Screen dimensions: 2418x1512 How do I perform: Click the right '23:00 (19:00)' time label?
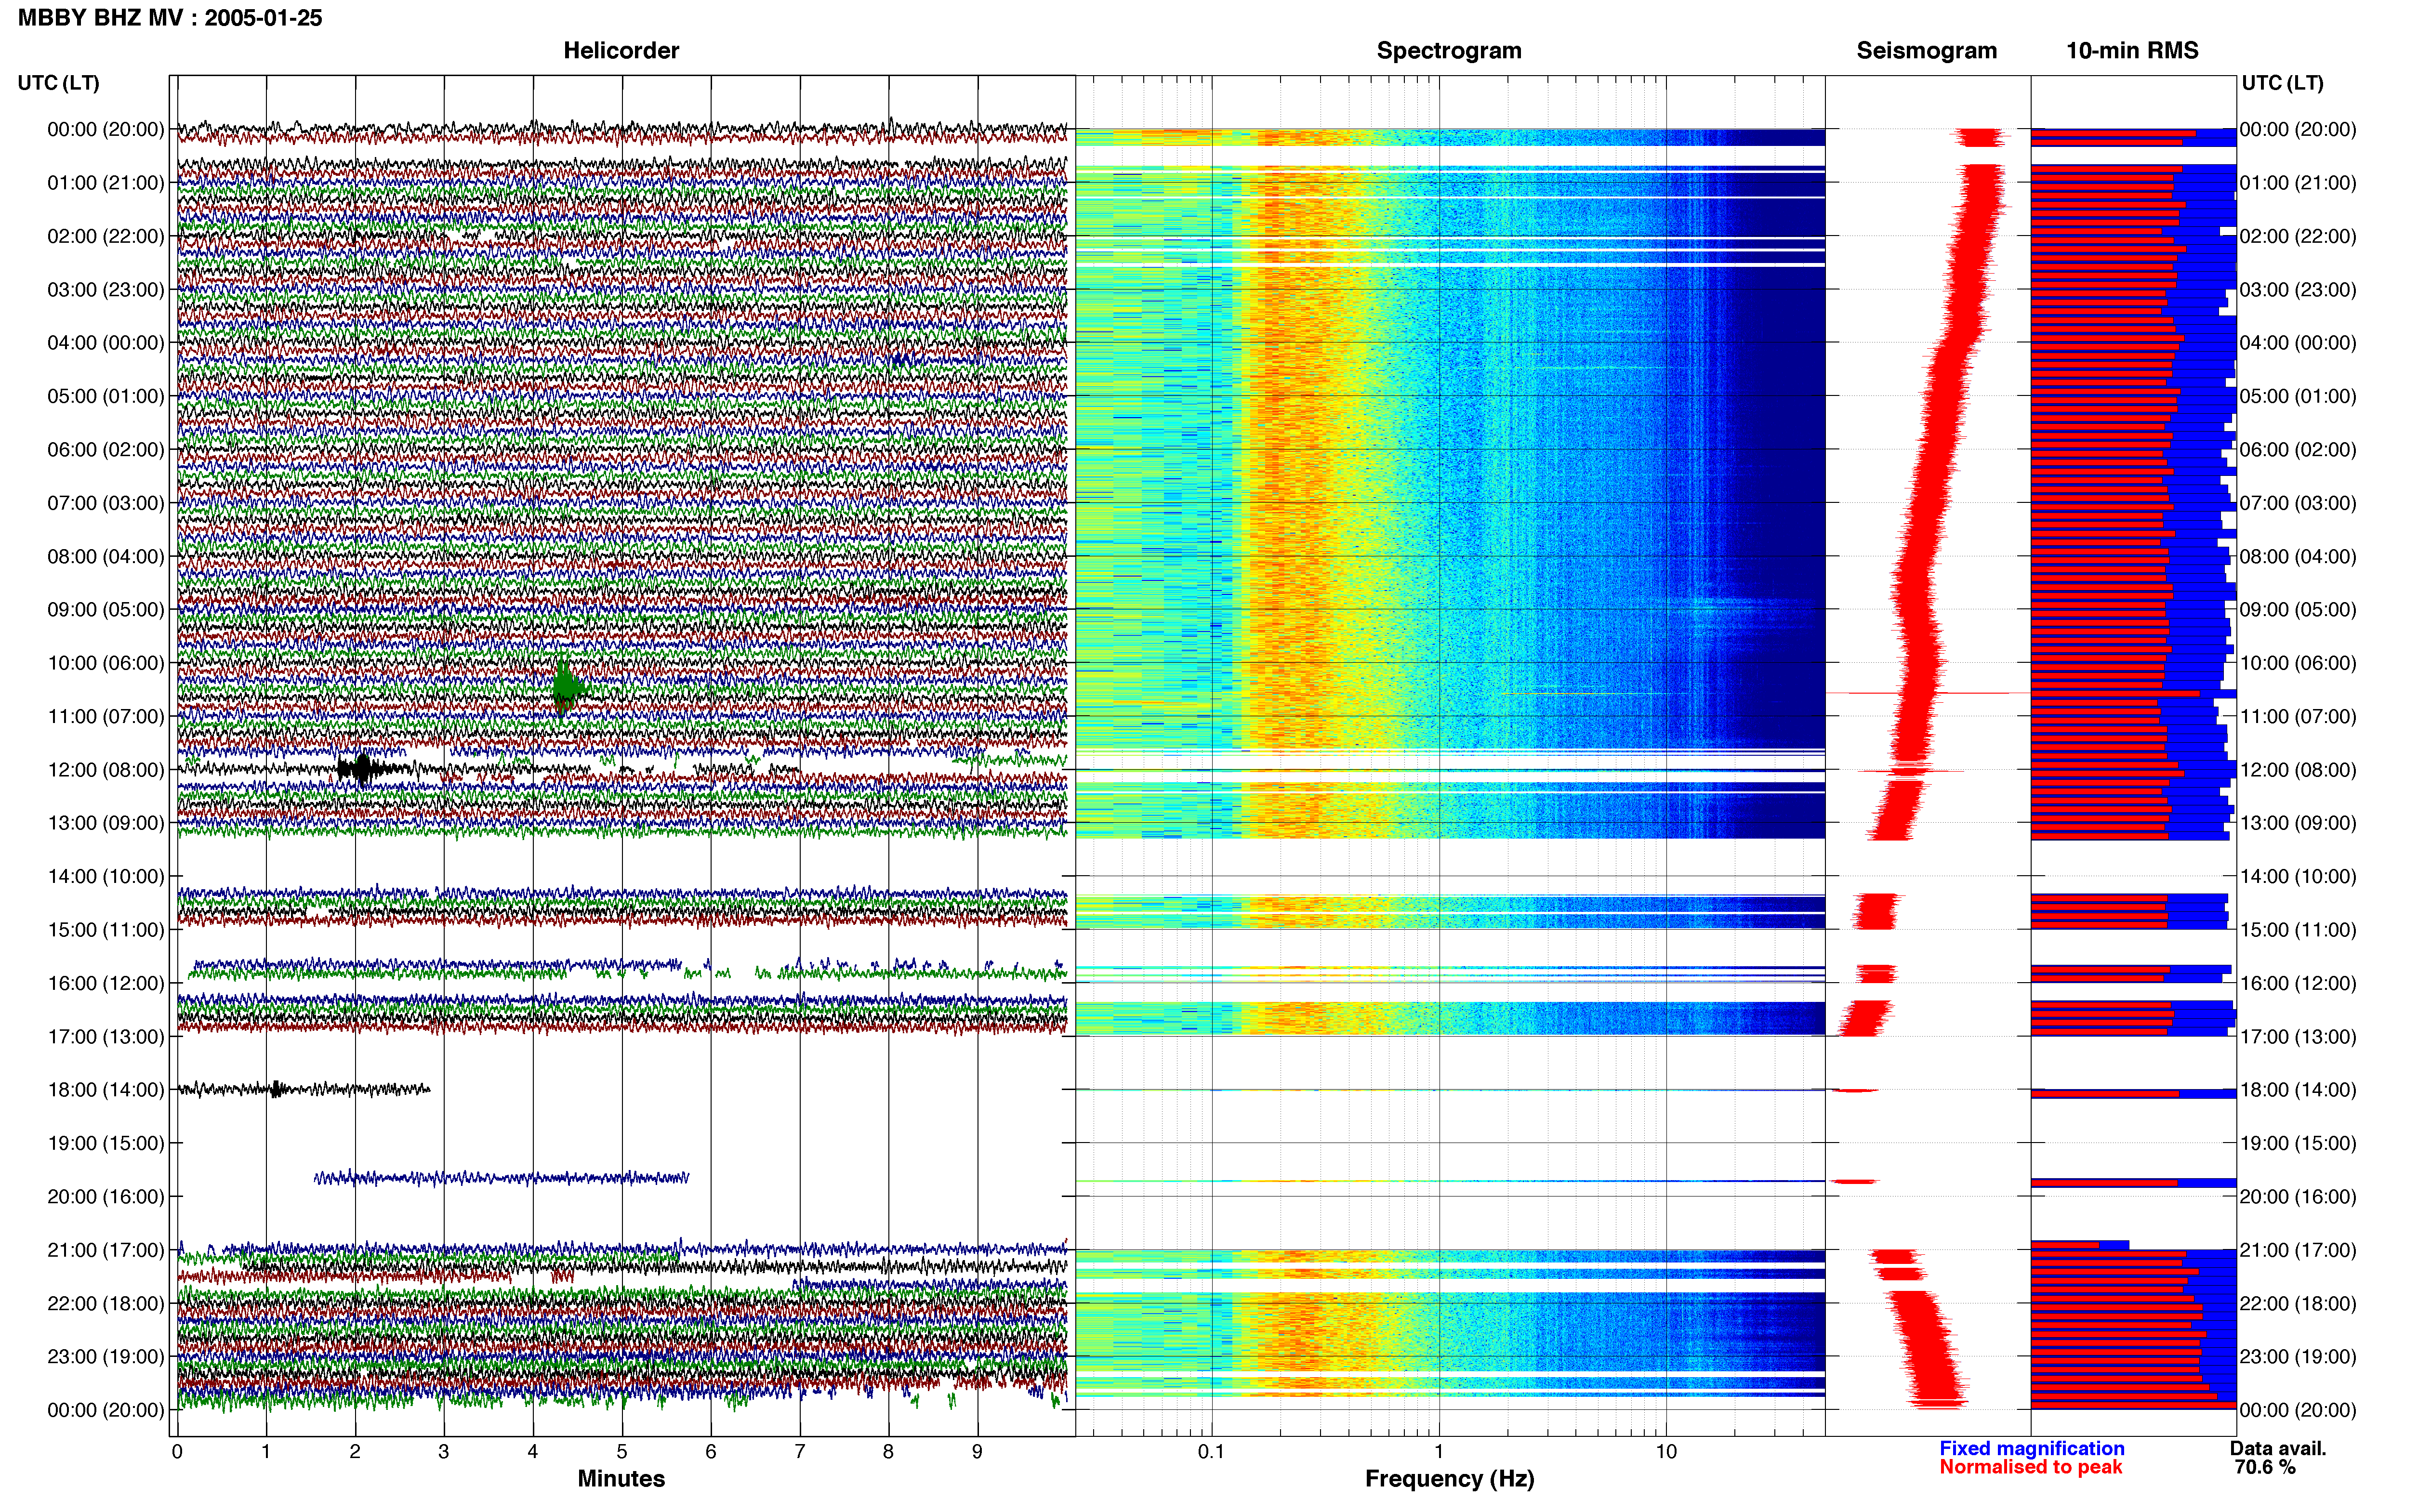pos(2298,1357)
